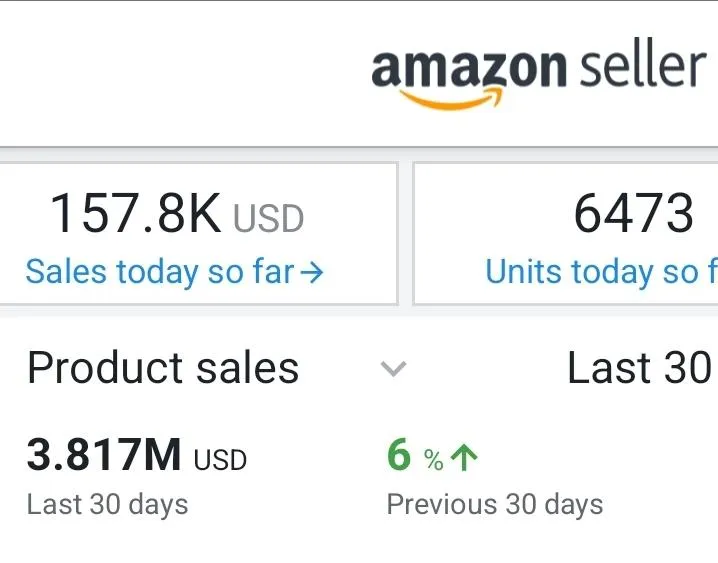Viewport: 718px width, 563px height.
Task: Open the Sales today so far link
Action: (160, 271)
